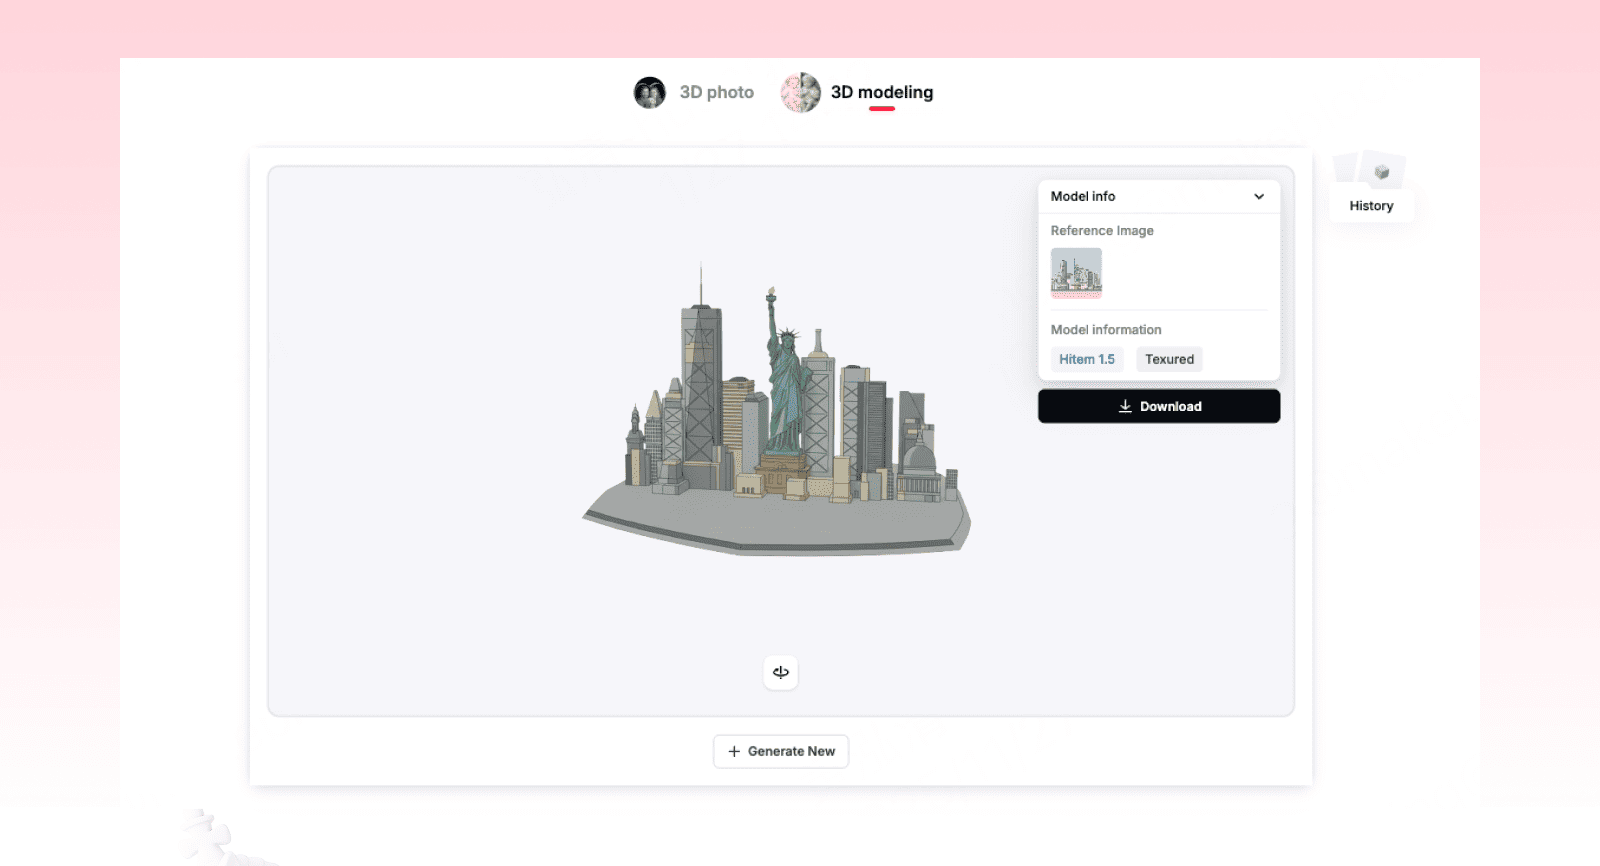Toggle the model auto-rotate icon
This screenshot has width=1600, height=866.
click(781, 673)
